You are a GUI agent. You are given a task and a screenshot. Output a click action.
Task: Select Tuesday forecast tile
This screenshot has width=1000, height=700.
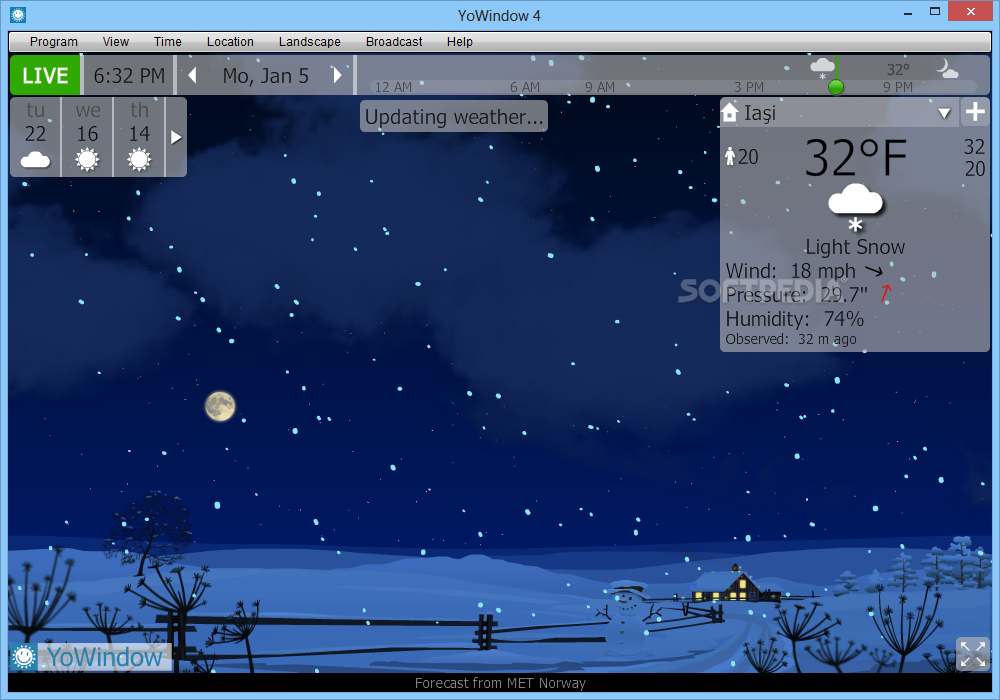pyautogui.click(x=36, y=136)
